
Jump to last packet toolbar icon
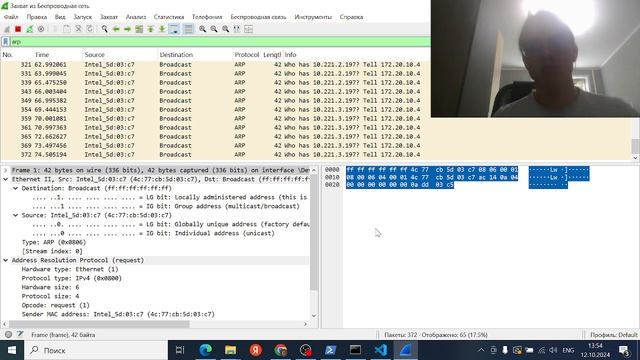click(162, 29)
